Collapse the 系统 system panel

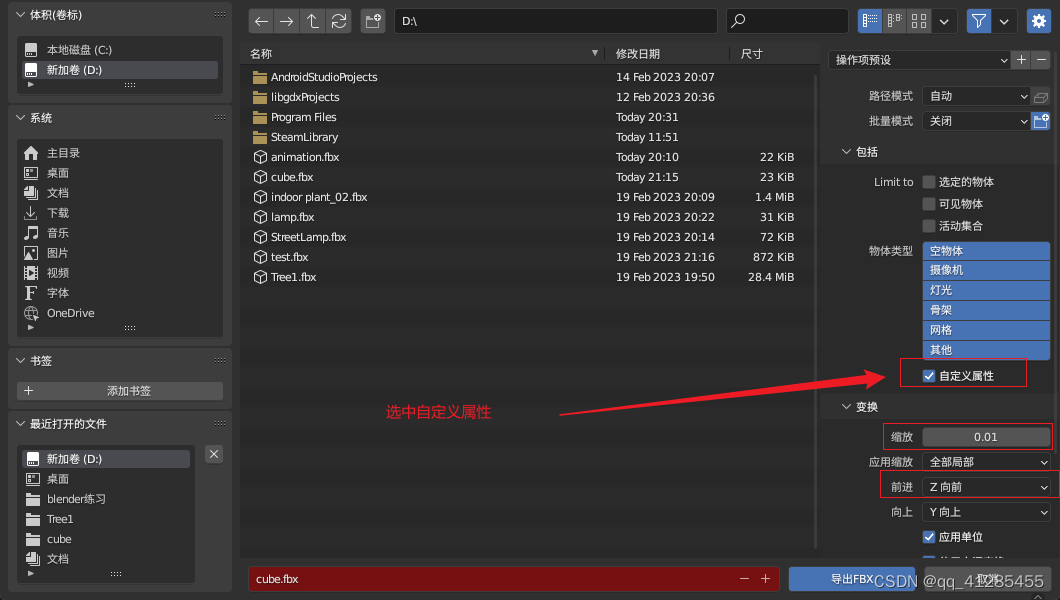click(x=20, y=118)
